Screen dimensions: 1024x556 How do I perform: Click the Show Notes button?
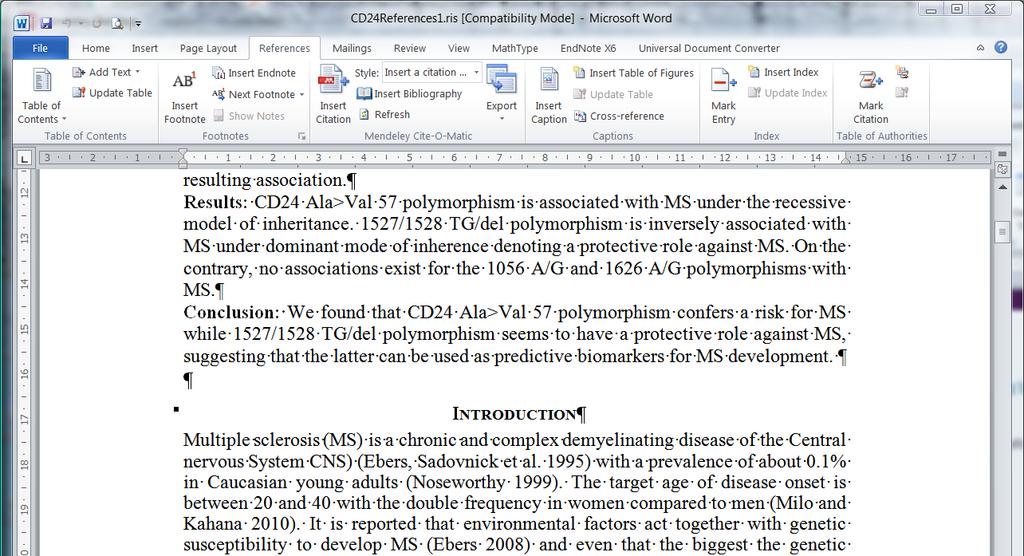click(249, 116)
